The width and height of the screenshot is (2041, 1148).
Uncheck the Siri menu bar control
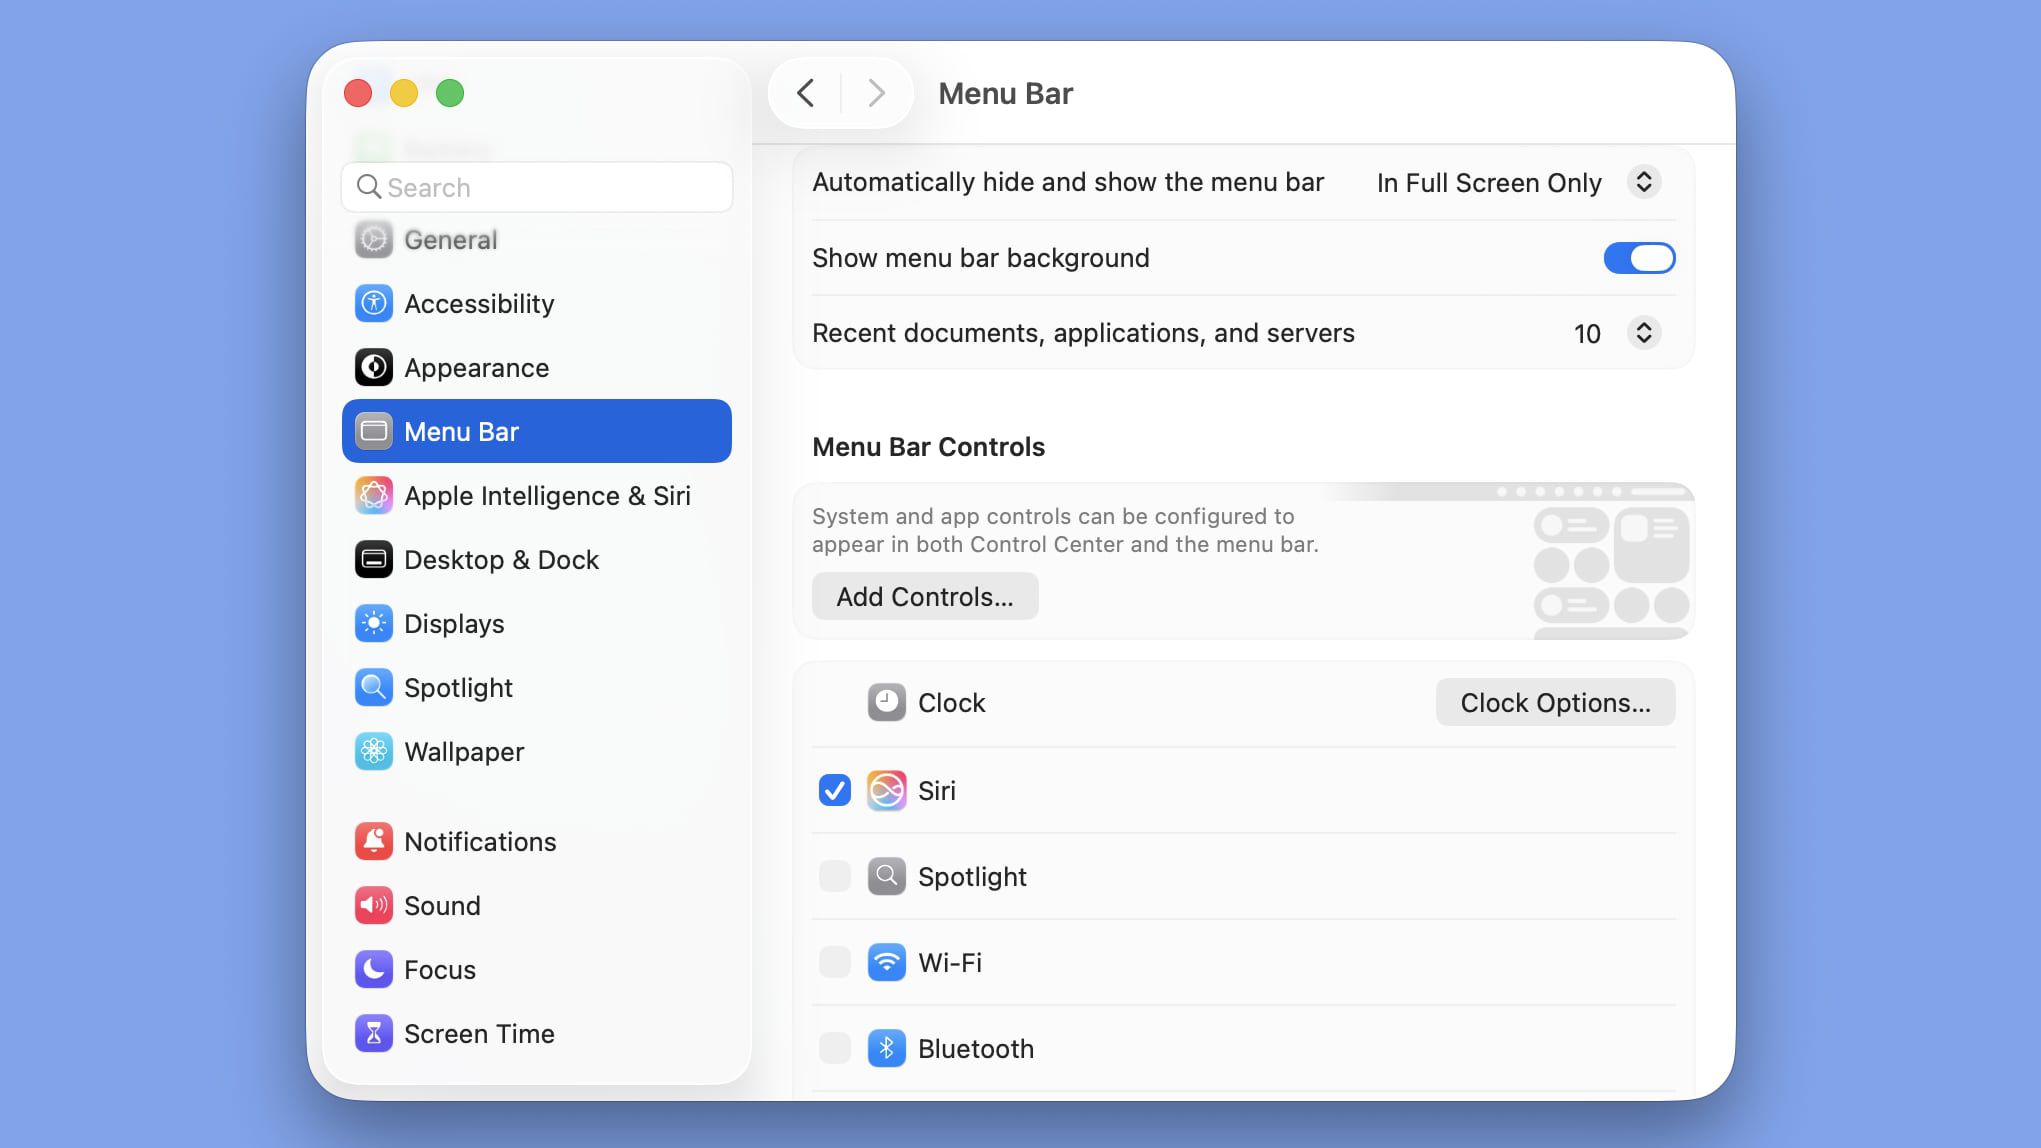(833, 790)
